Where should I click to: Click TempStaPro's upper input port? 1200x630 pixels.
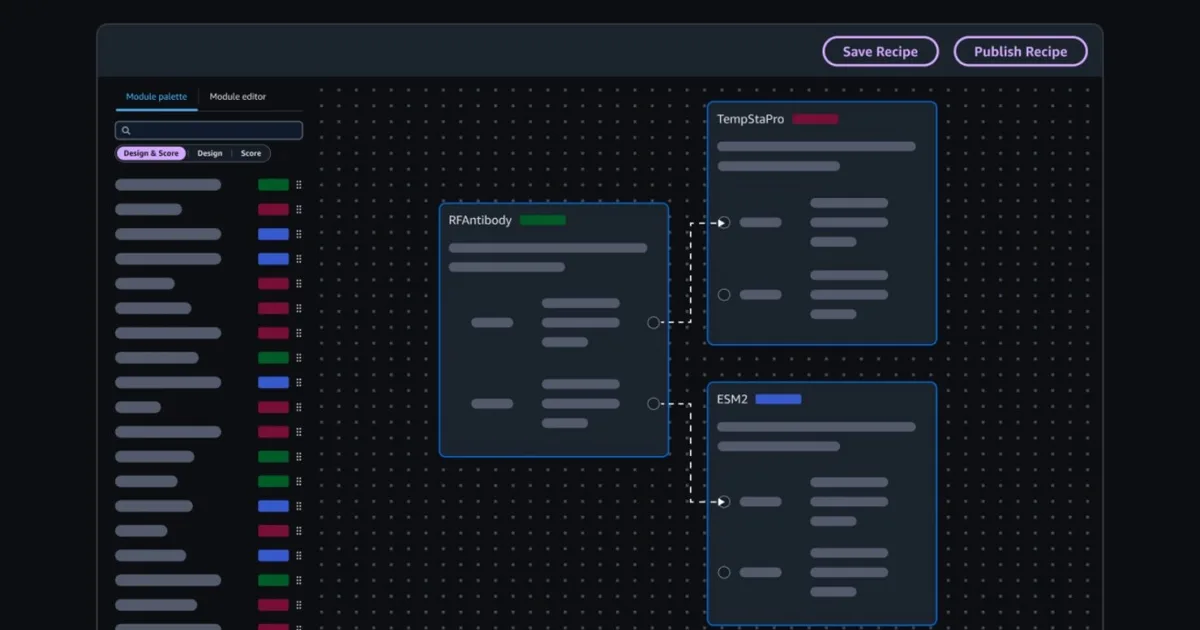pos(724,222)
